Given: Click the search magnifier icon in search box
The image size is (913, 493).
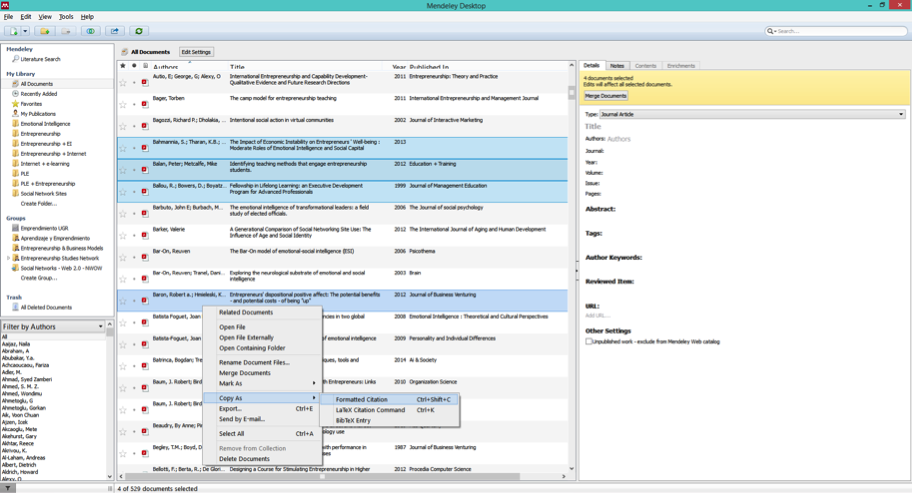Looking at the screenshot, I should 771,31.
